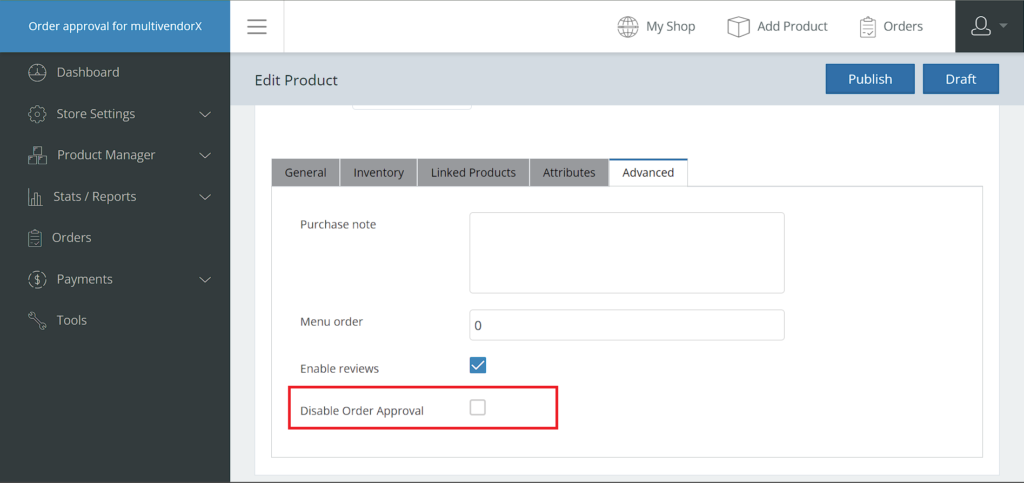Expand the Store Settings chevron

[x=205, y=114]
